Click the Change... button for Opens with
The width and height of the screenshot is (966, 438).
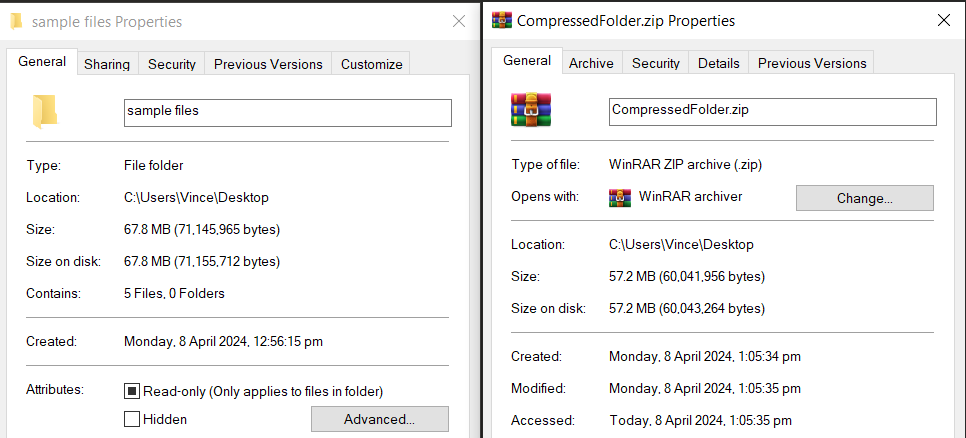[865, 198]
